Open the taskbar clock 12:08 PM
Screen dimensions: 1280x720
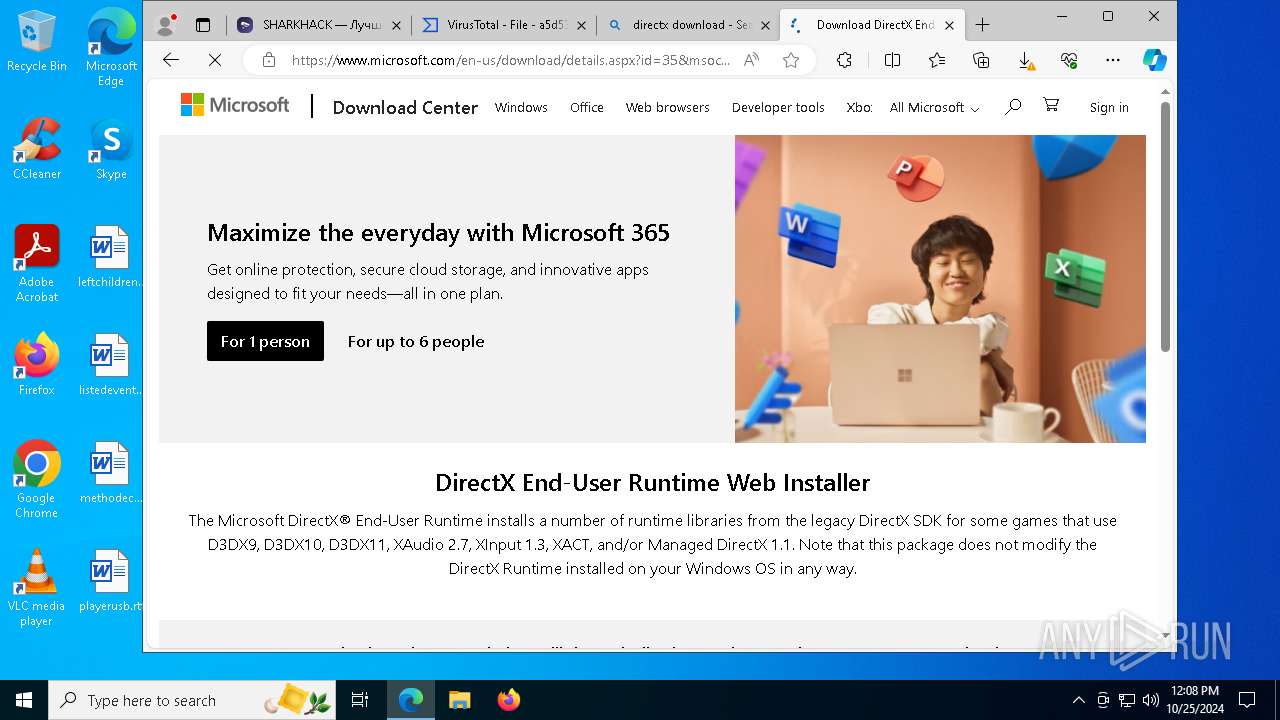pyautogui.click(x=1194, y=700)
